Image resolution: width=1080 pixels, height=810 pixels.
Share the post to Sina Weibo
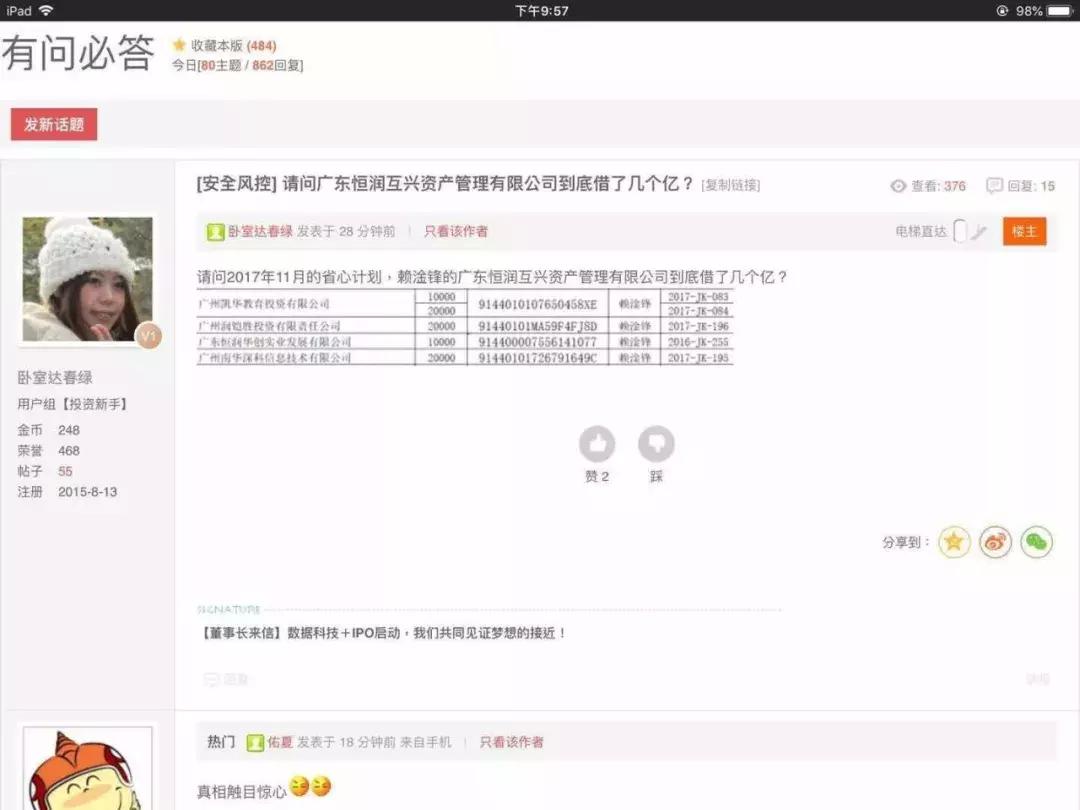[995, 541]
